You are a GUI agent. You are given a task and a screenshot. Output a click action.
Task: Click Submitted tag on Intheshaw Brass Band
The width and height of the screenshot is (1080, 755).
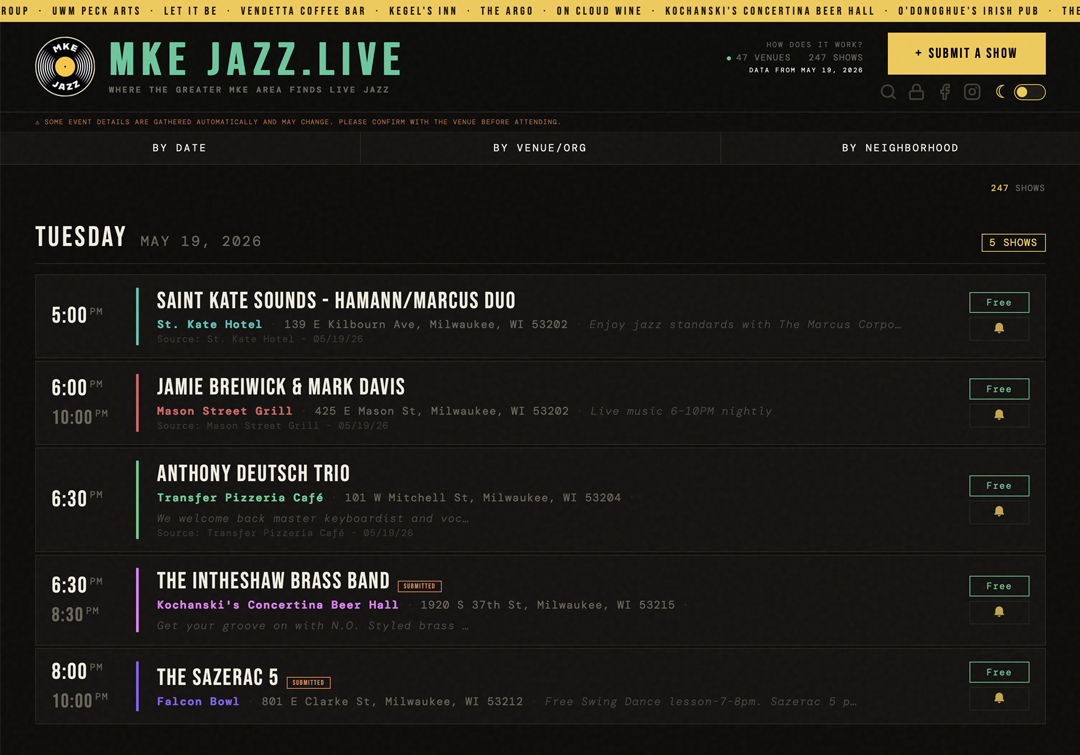[x=419, y=586]
